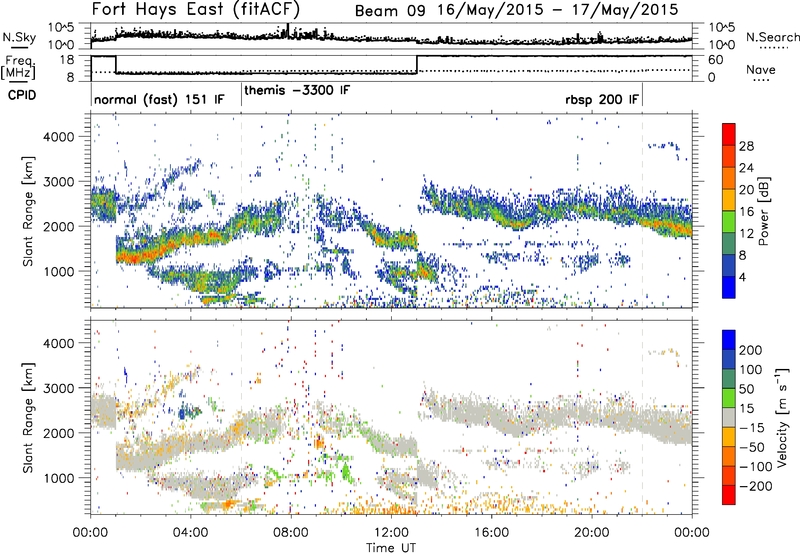Image resolution: width=800 pixels, height=554 pixels.
Task: Click the 'Power [dB]' colorbar label
Action: tap(764, 211)
